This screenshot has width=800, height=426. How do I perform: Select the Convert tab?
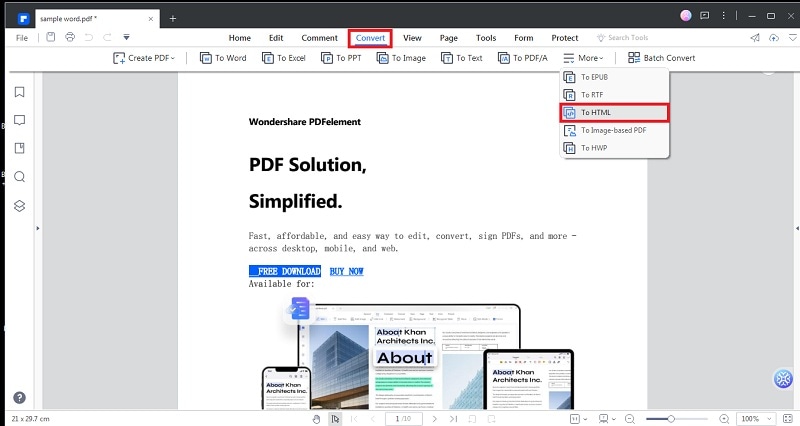370,38
